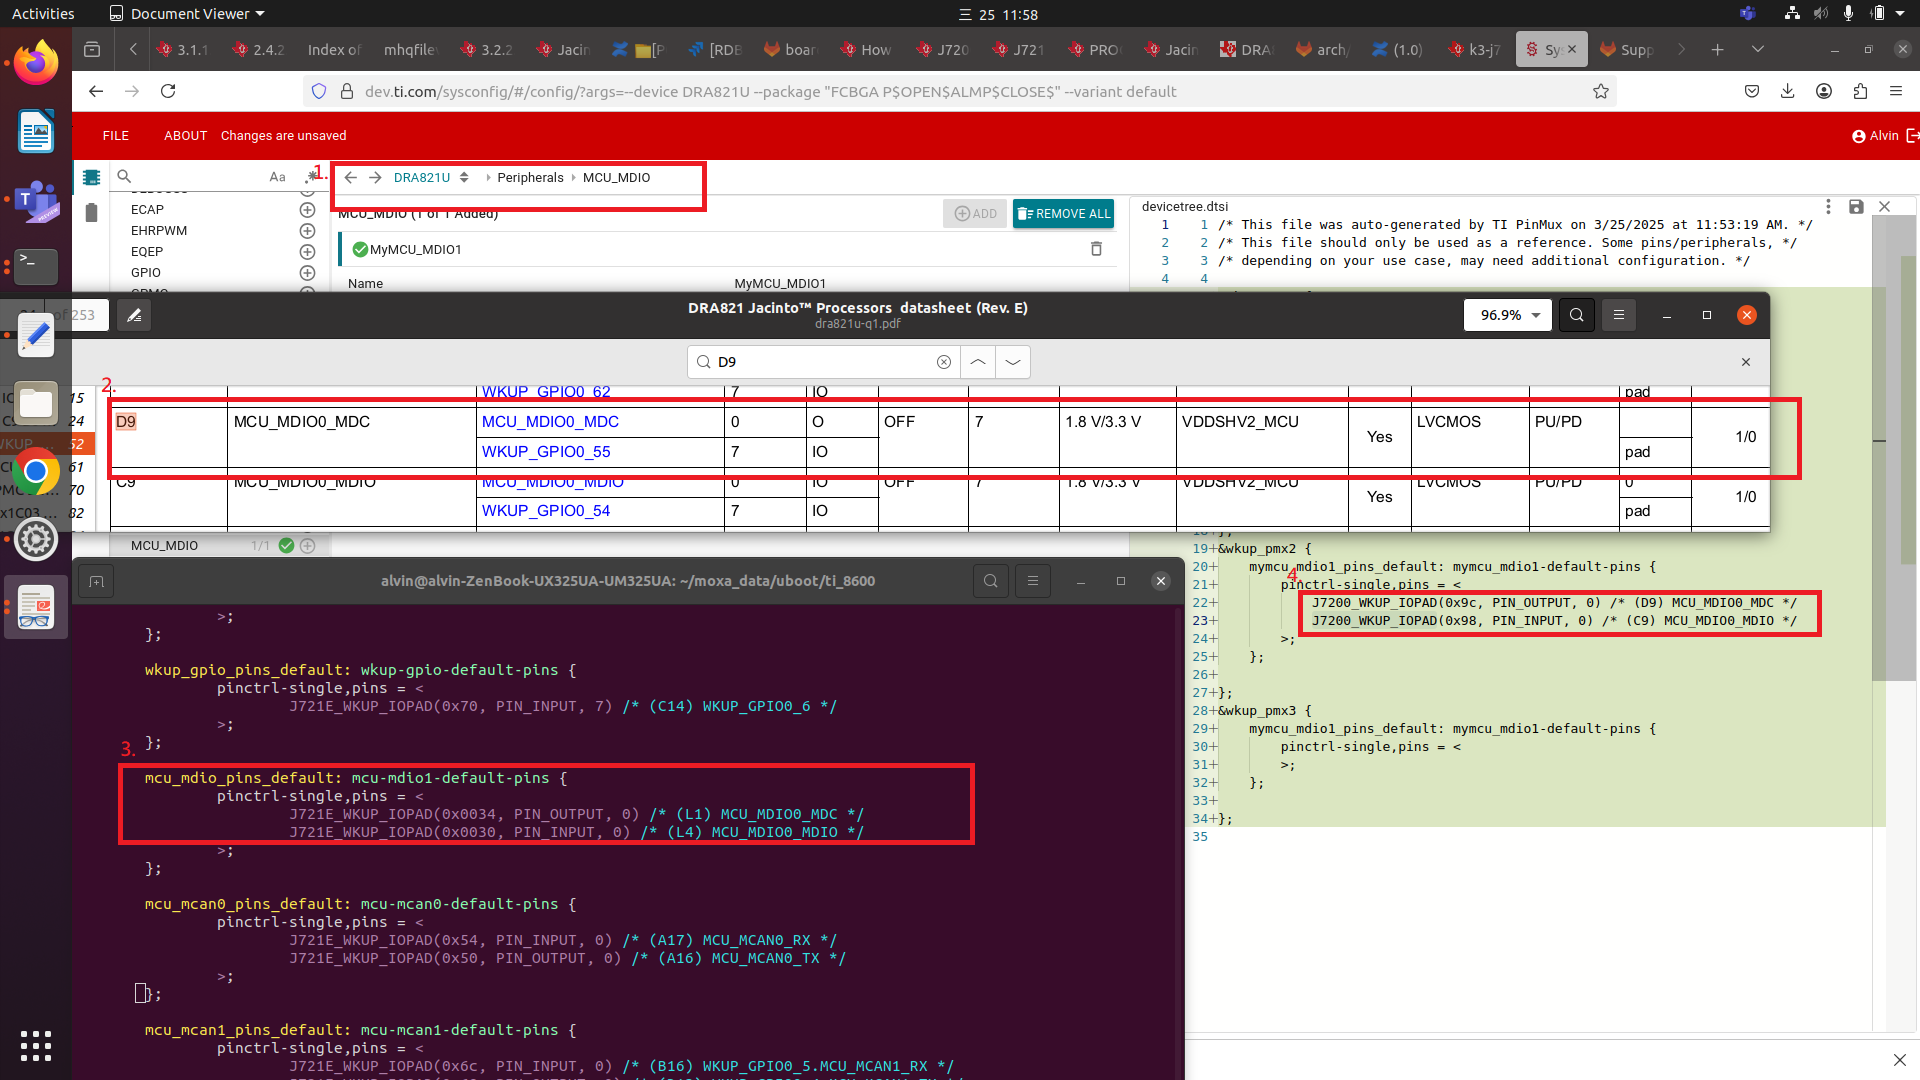This screenshot has height=1080, width=1920.
Task: Switch to the Index of browser tab
Action: click(x=334, y=49)
